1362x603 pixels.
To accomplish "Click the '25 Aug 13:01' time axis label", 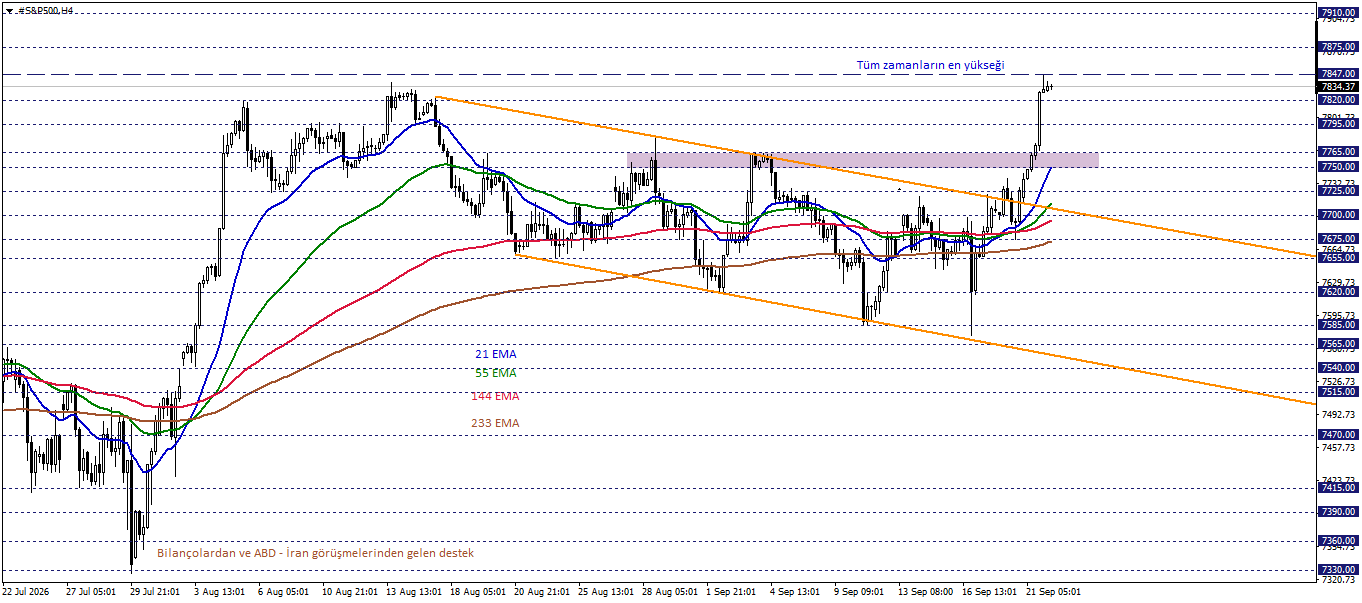I will click(x=604, y=592).
